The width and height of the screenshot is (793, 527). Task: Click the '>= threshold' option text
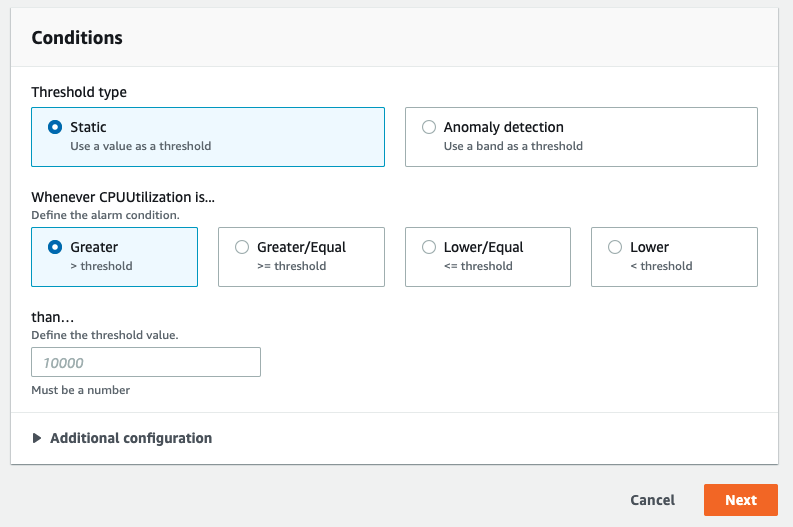291,266
